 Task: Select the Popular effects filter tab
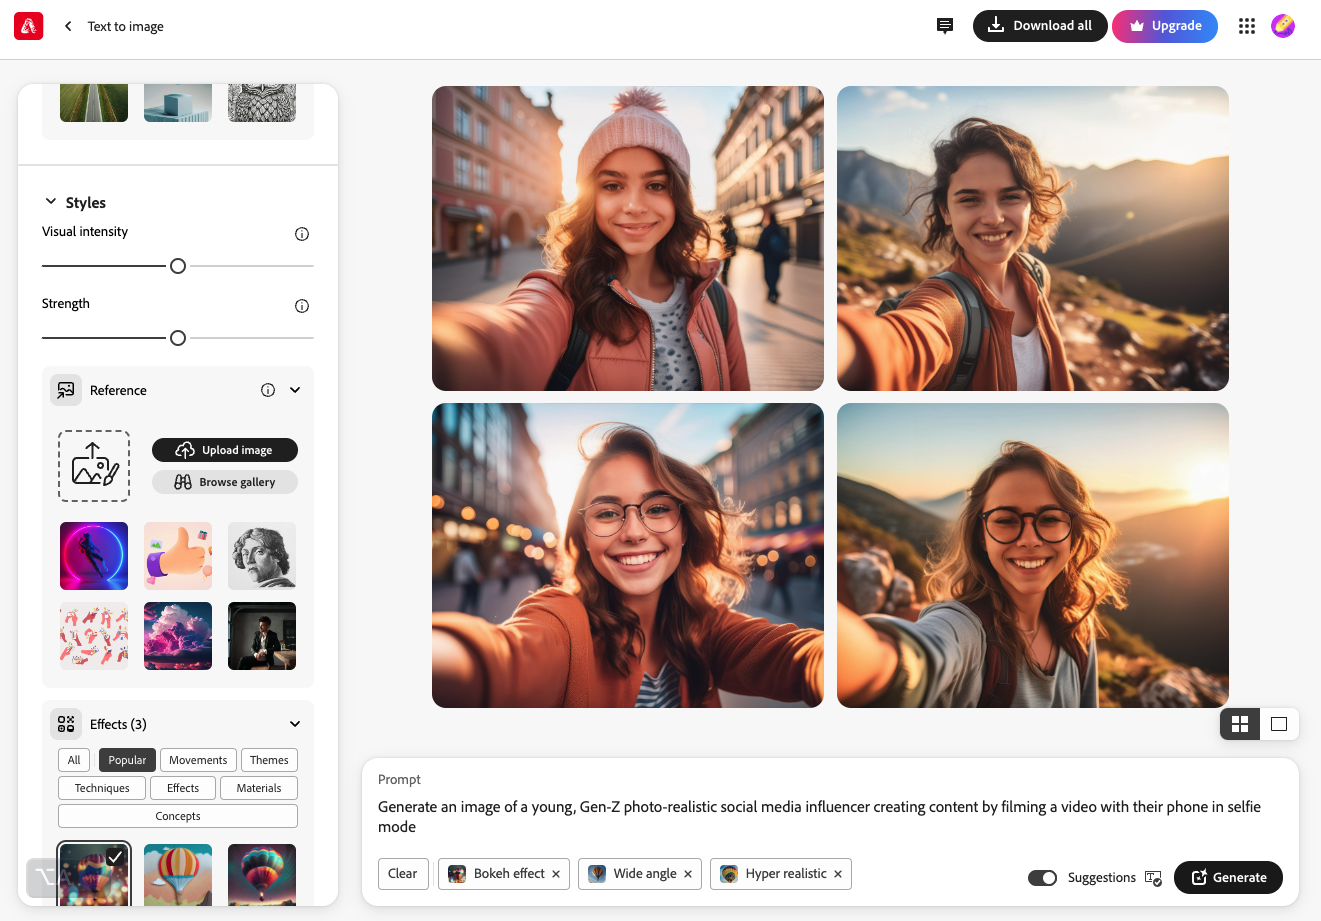pyautogui.click(x=126, y=760)
